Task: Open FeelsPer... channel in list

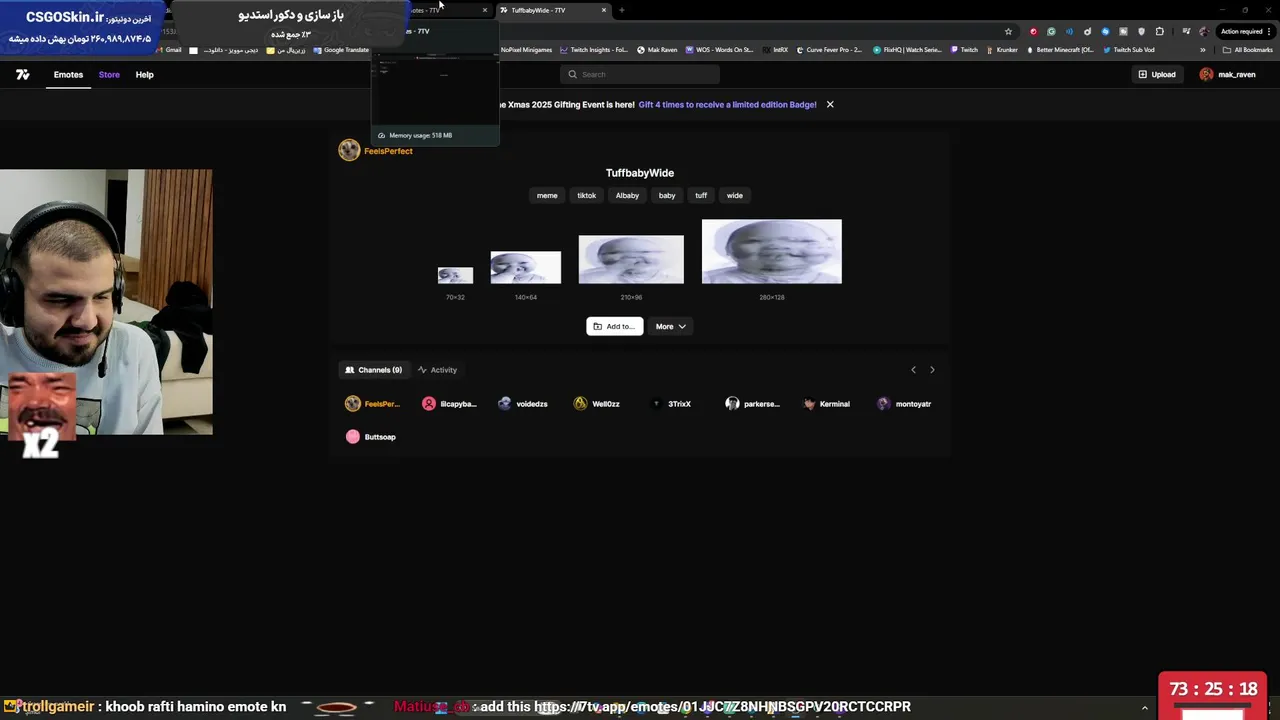Action: [x=373, y=404]
